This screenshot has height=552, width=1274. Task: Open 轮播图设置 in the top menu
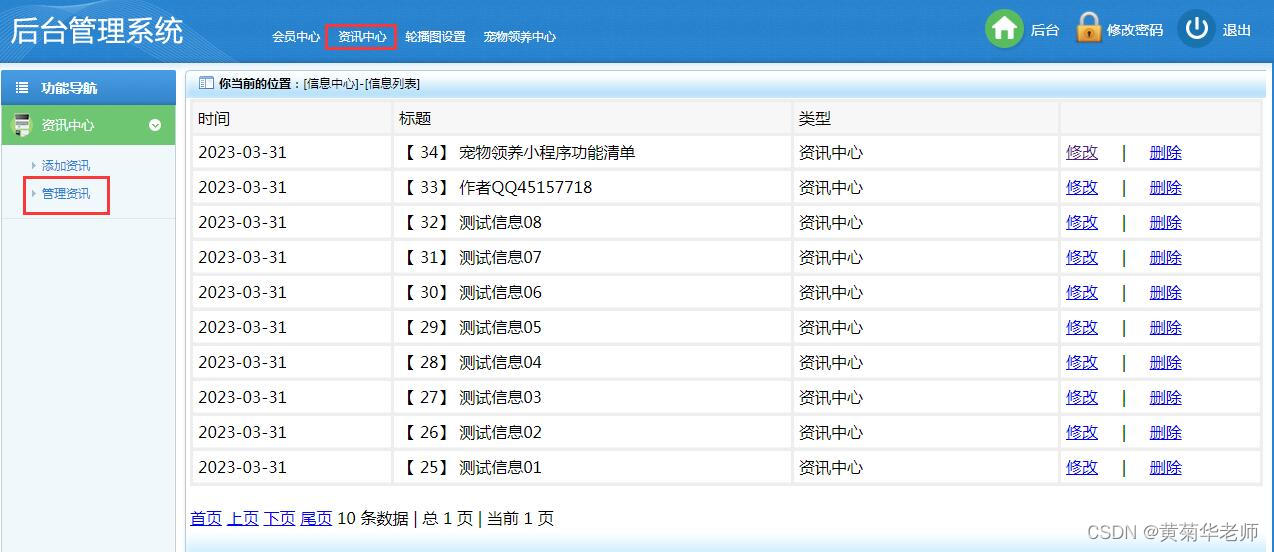tap(435, 36)
